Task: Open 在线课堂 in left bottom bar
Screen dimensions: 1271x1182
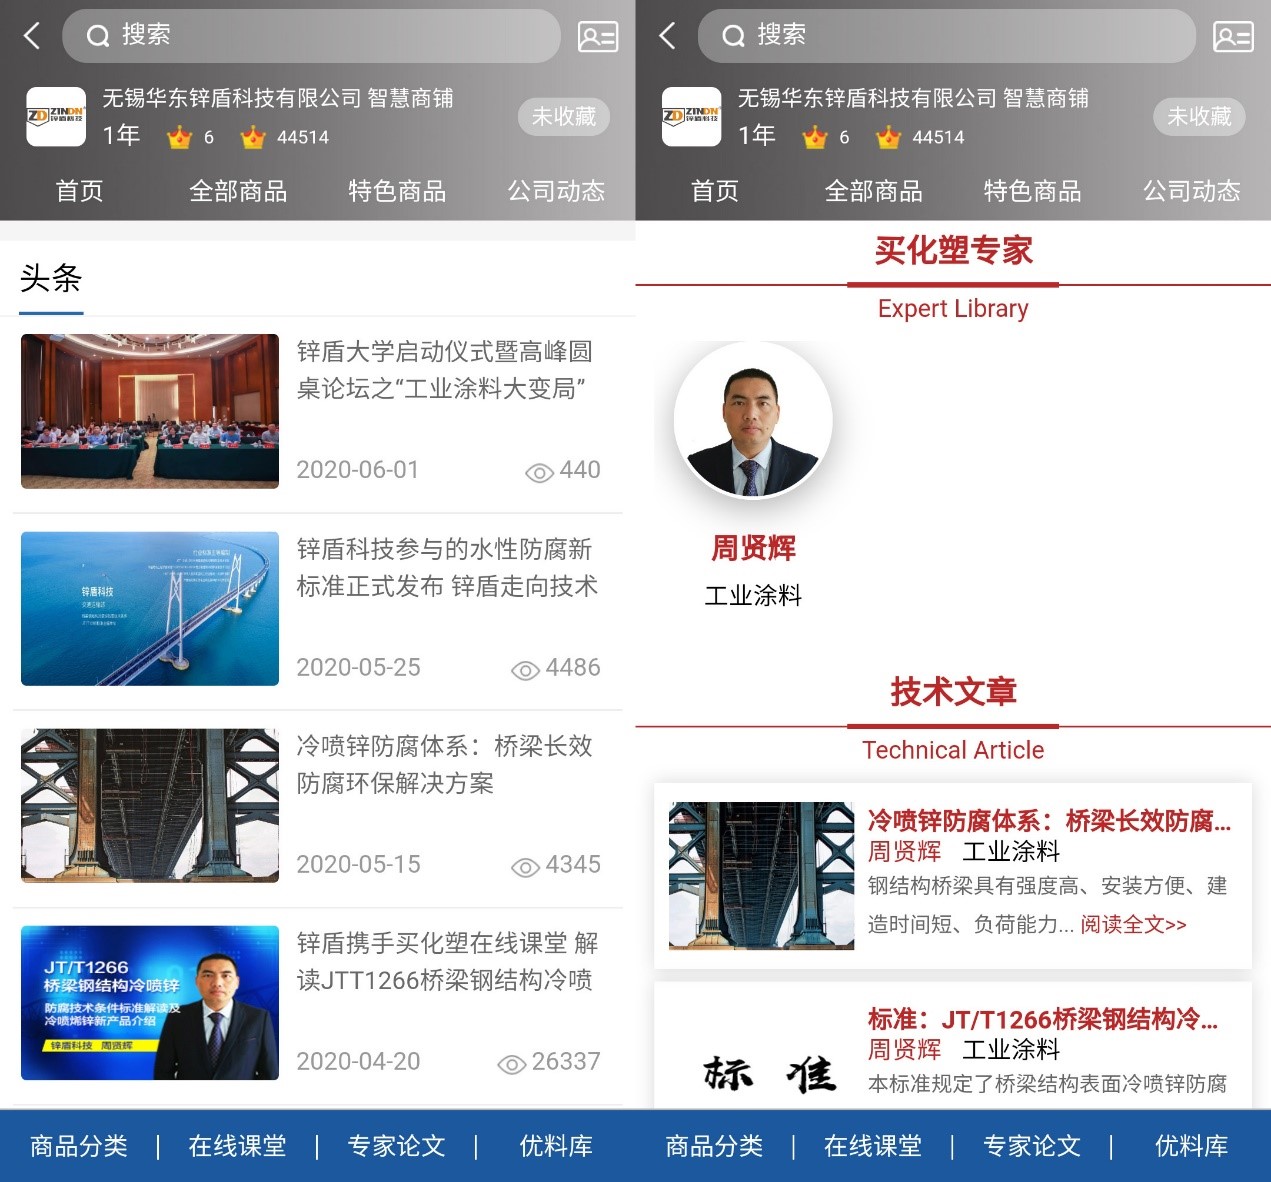Action: click(238, 1146)
